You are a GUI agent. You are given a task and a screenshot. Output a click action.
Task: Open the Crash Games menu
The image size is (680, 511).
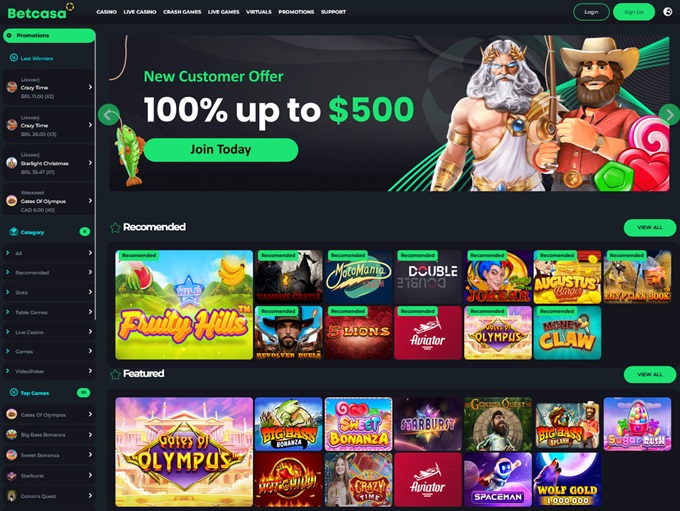coord(182,12)
